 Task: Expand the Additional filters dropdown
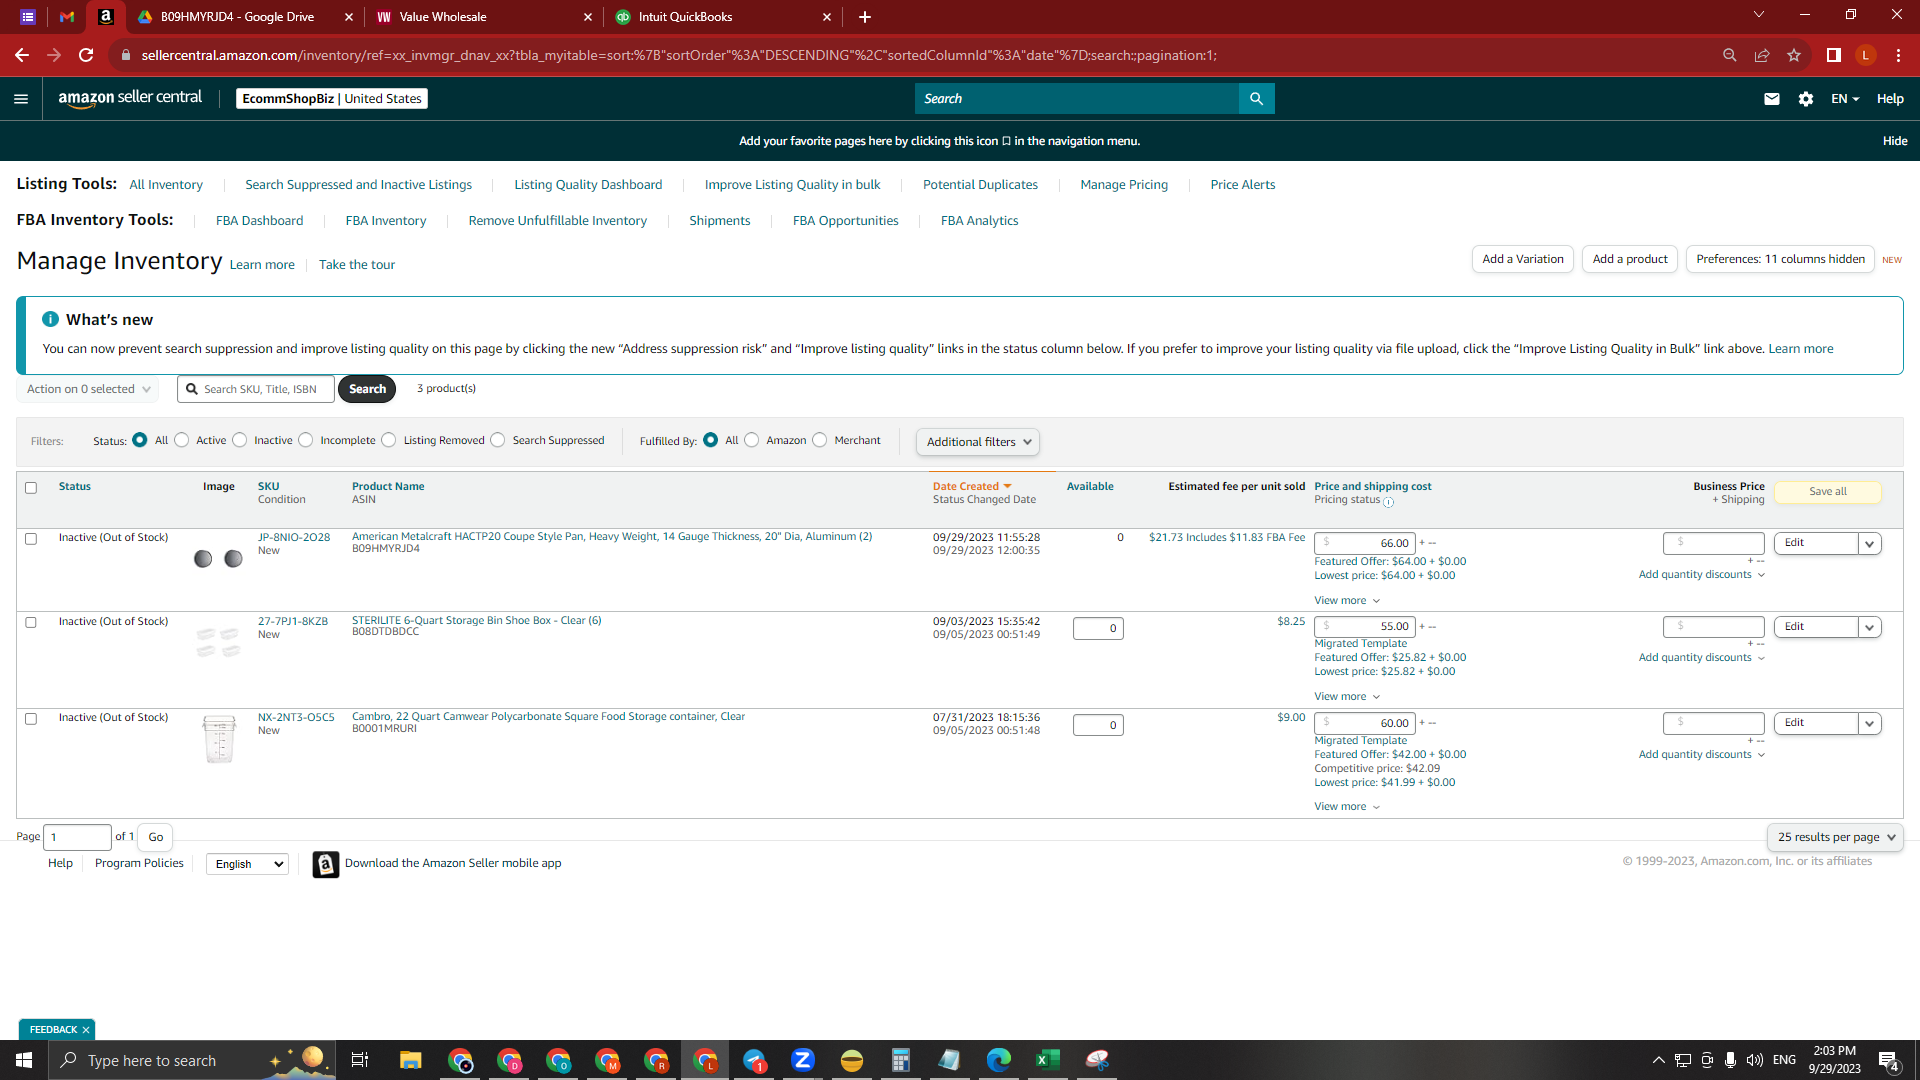[x=978, y=442]
